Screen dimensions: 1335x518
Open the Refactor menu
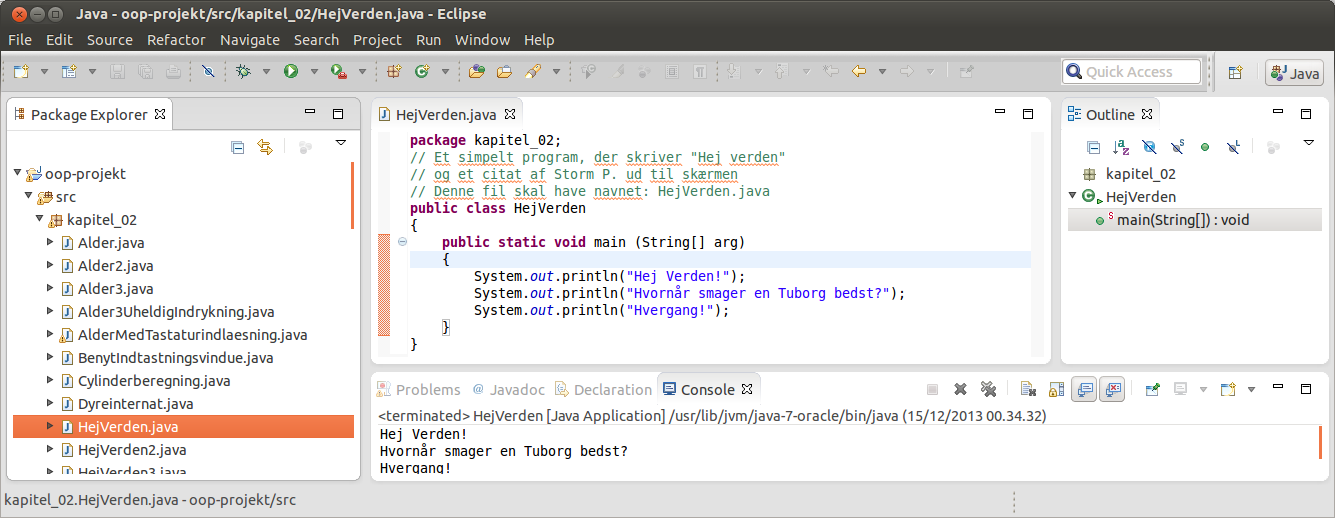coord(176,40)
